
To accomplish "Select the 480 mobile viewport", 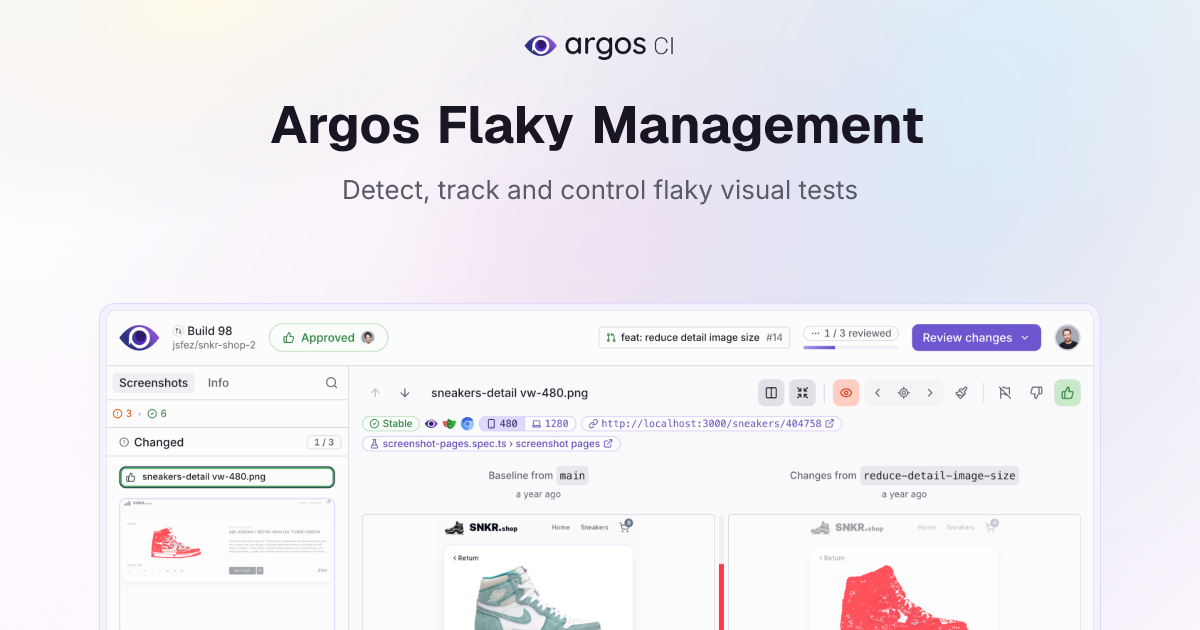I will coord(502,424).
